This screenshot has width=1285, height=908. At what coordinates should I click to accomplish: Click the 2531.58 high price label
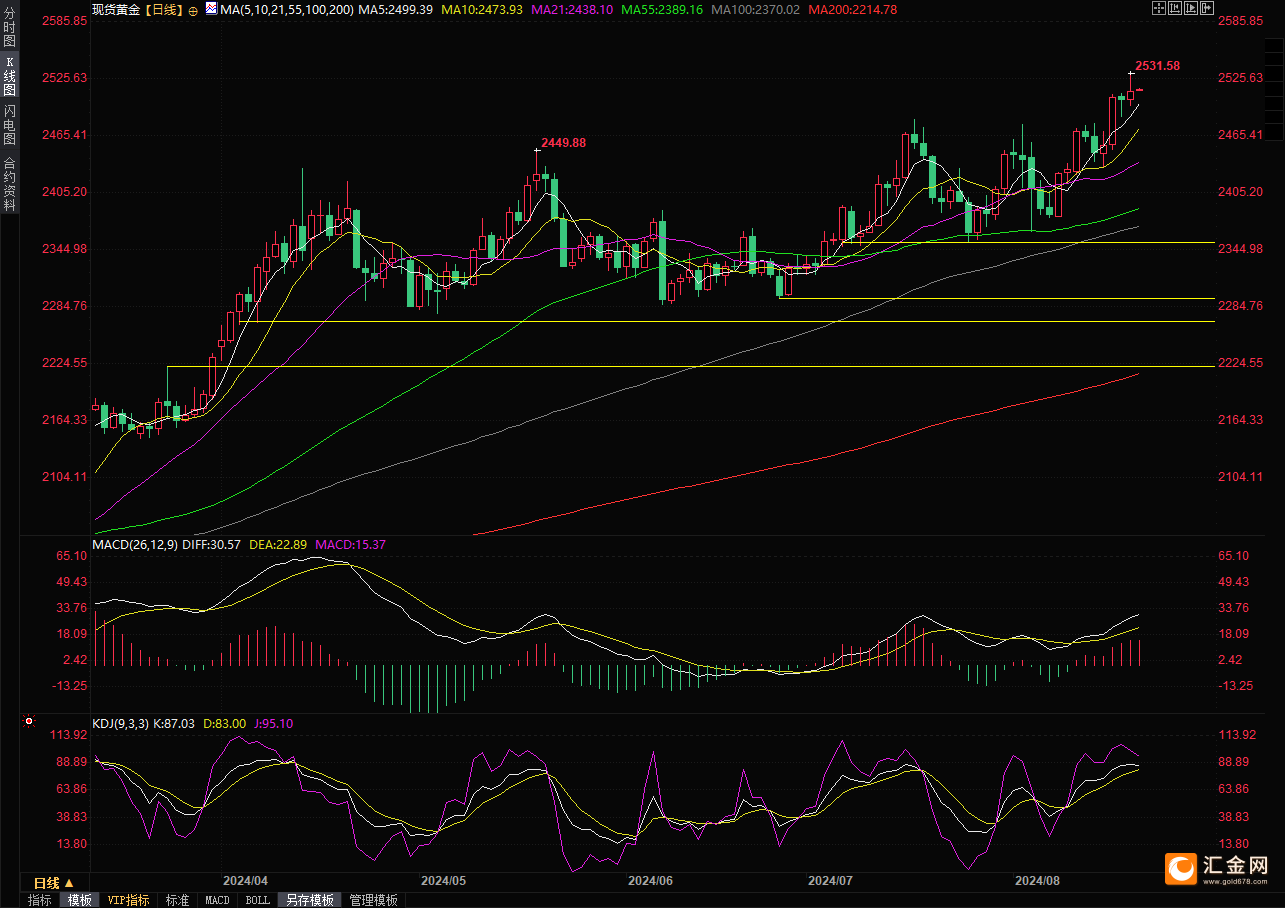coord(1157,66)
